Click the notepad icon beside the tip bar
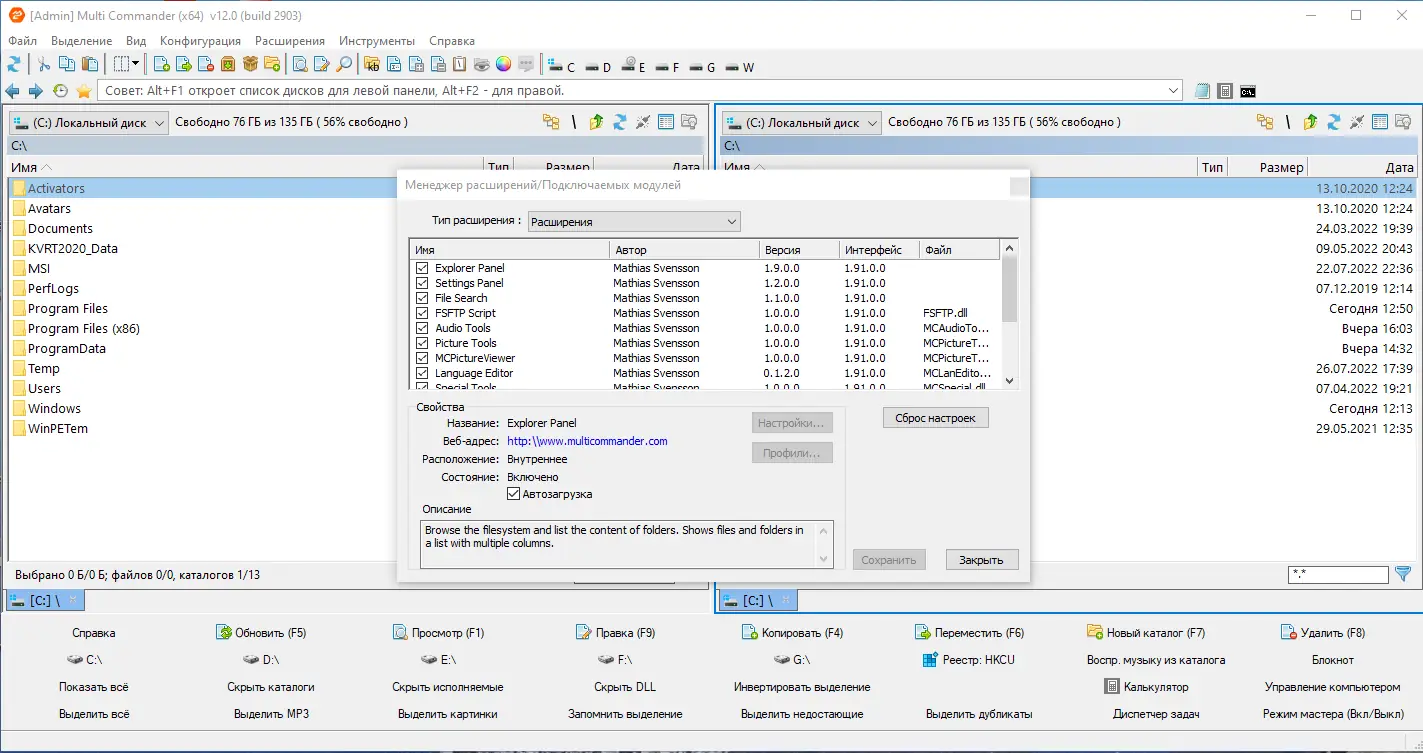Screen dimensions: 1423x753 click(1203, 91)
